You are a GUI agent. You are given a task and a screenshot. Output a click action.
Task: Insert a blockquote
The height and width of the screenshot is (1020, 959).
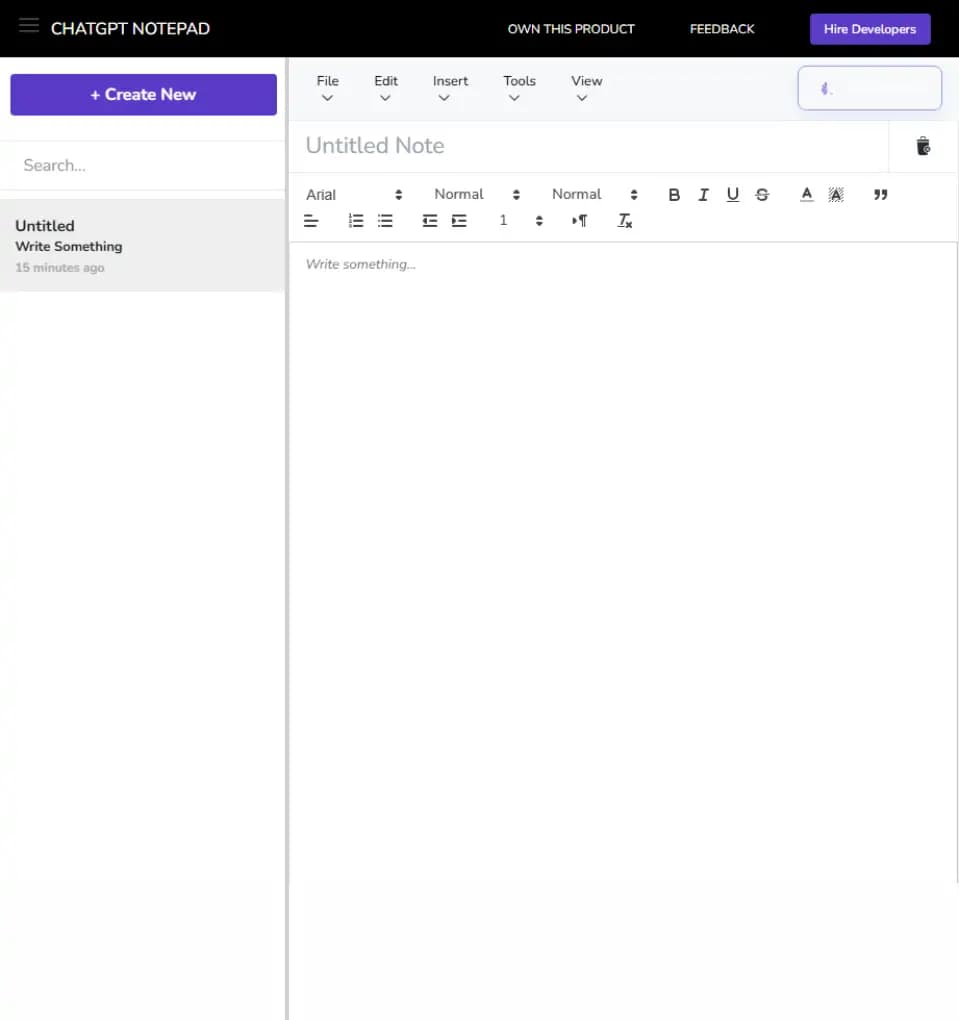click(880, 195)
